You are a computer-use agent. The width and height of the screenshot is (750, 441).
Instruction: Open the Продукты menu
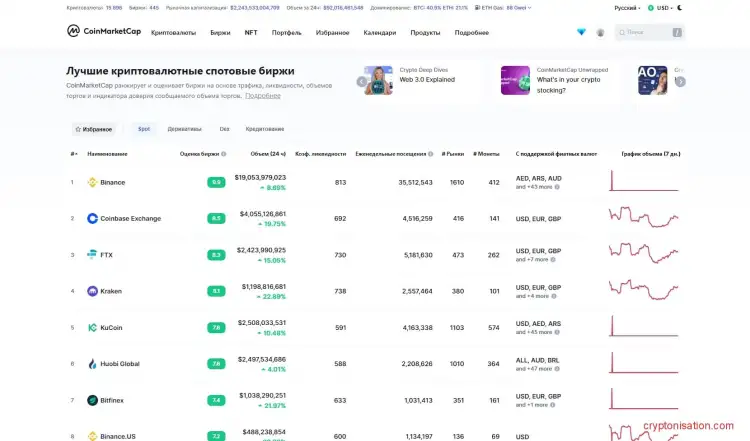(x=425, y=33)
